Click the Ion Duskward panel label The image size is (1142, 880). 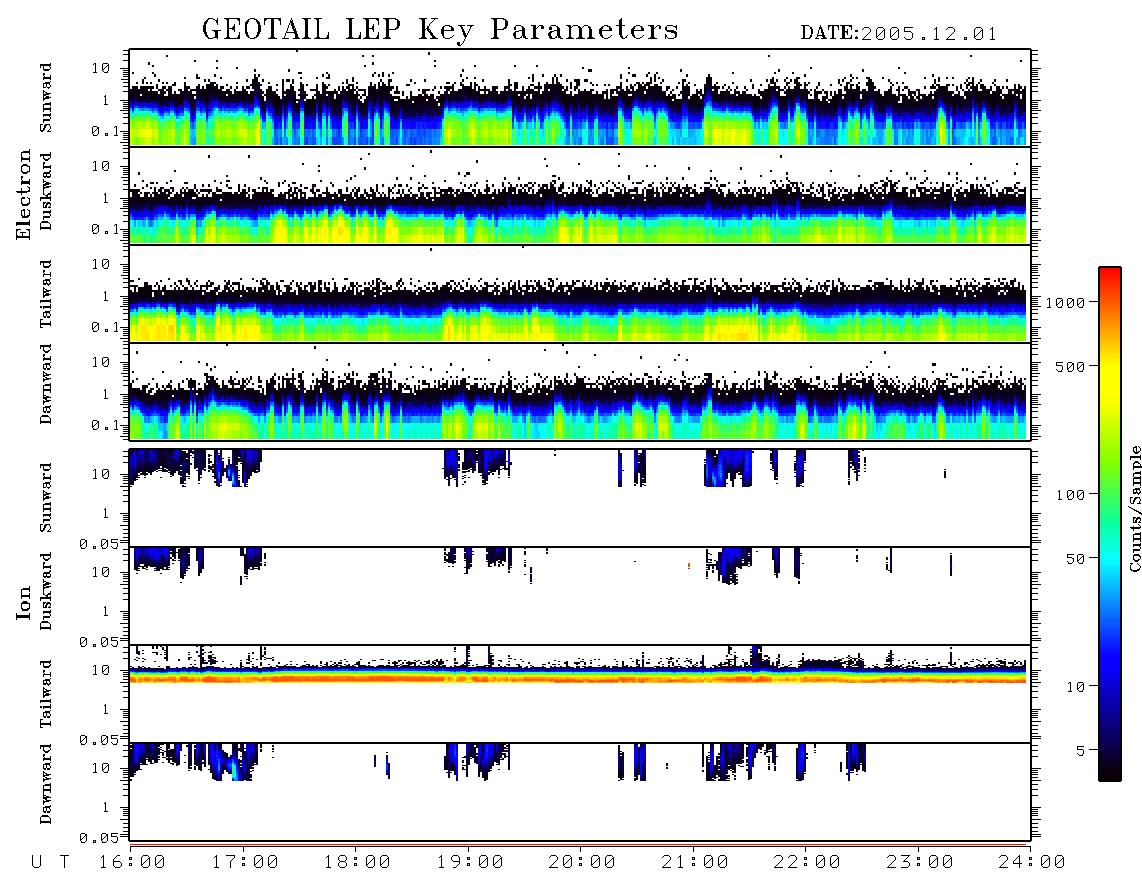click(x=46, y=591)
